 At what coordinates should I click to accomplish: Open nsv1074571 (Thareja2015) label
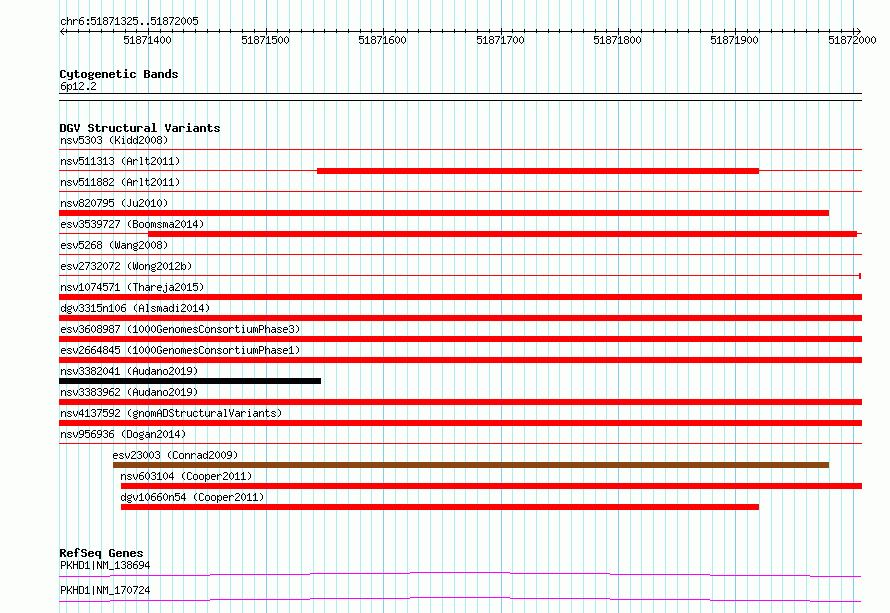[x=132, y=287]
